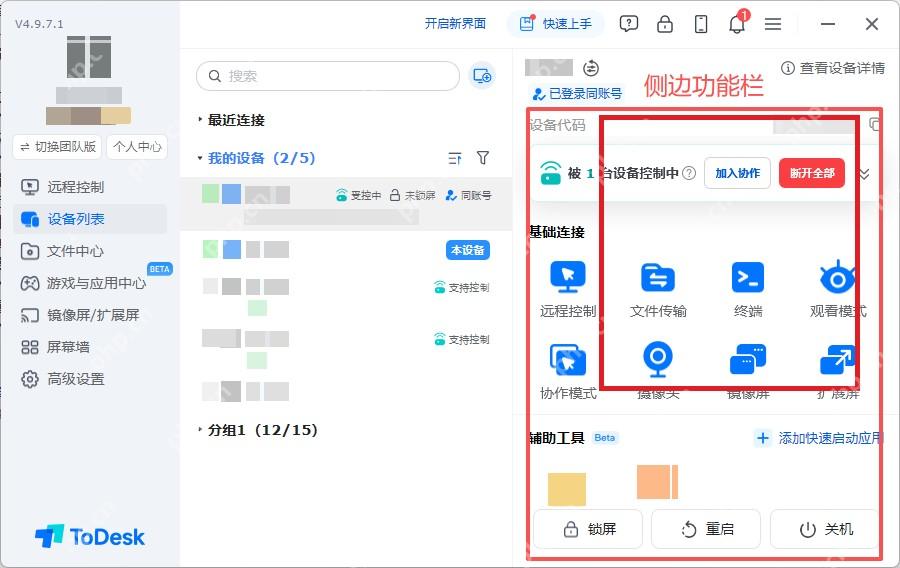Click the sort icon beside 我的设备

tap(455, 158)
